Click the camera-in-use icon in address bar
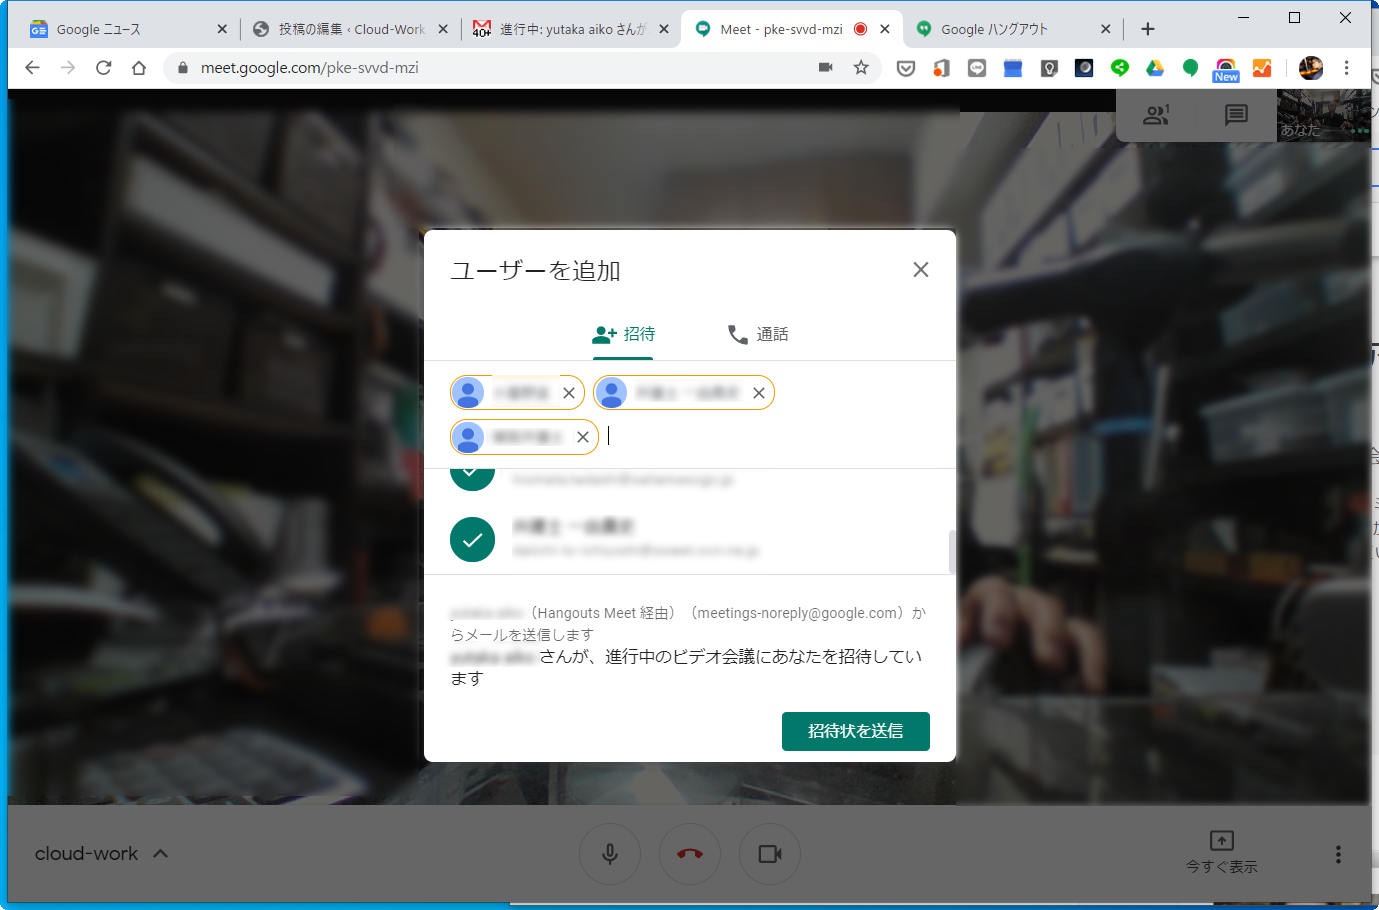This screenshot has width=1379, height=910. click(x=824, y=68)
